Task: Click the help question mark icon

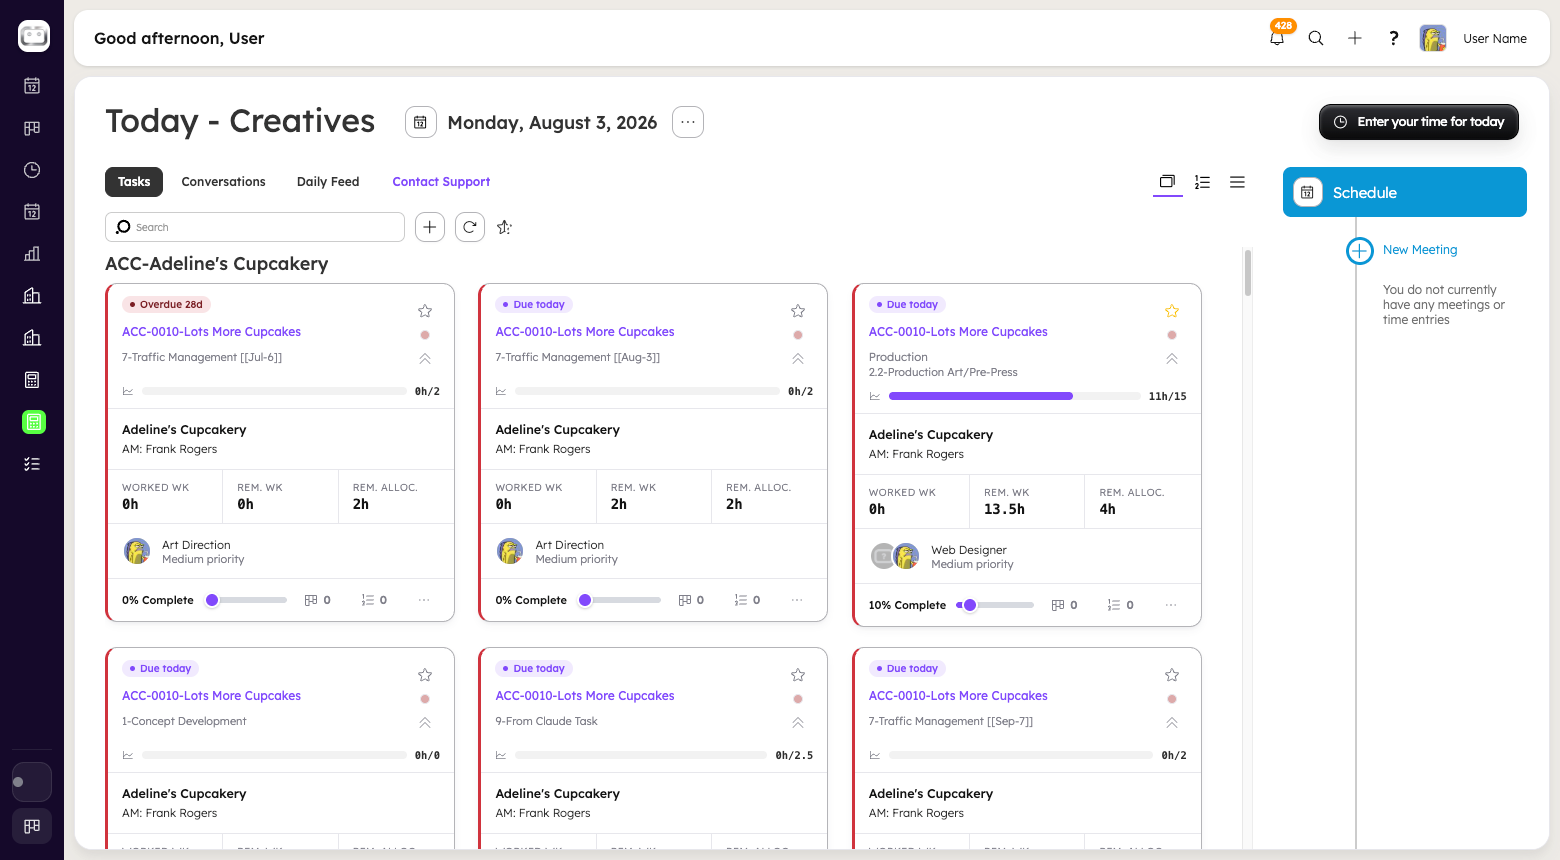Action: pos(1393,38)
